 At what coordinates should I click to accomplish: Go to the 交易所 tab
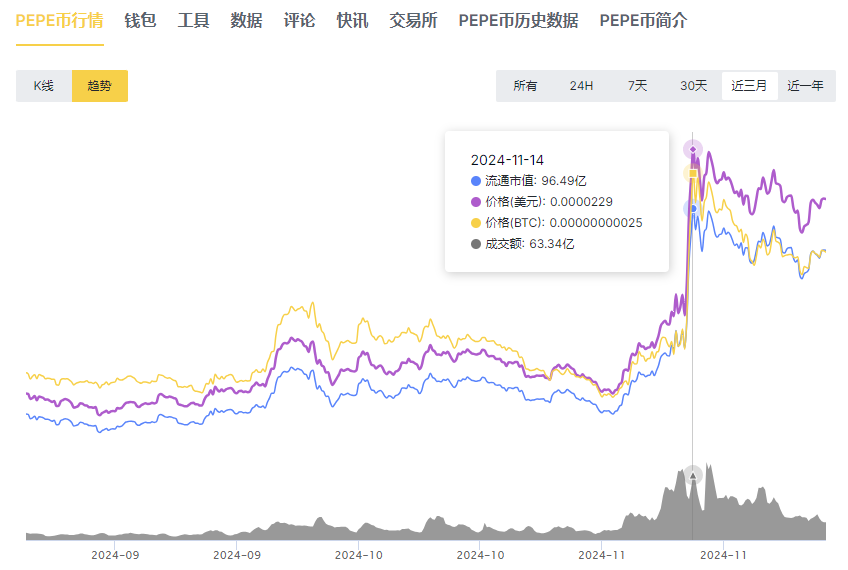pyautogui.click(x=413, y=20)
